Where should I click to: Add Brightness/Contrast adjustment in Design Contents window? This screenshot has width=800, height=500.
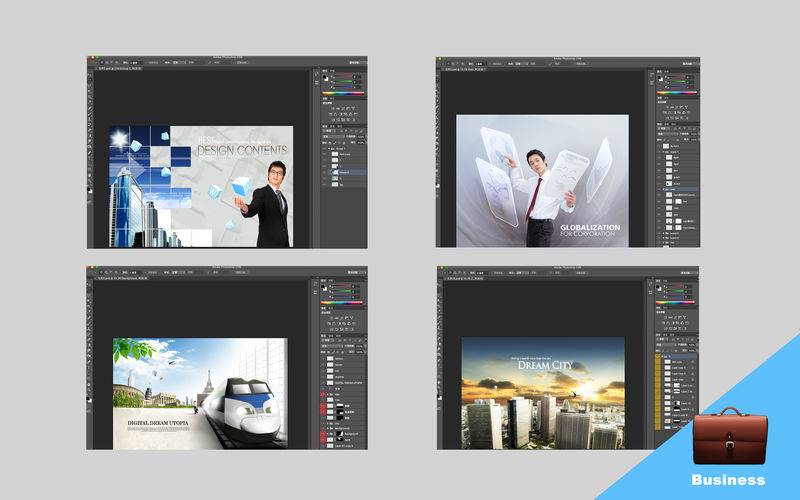[x=333, y=108]
